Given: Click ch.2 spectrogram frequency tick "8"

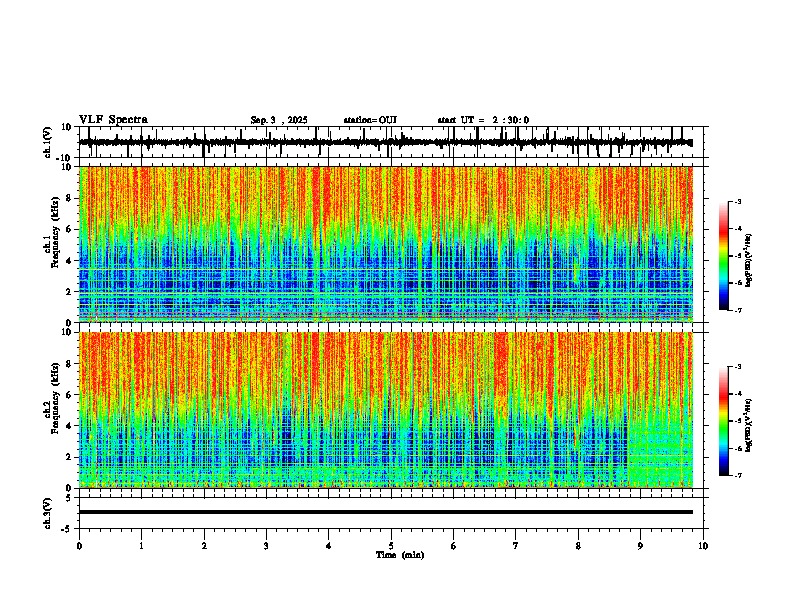Looking at the screenshot, I should tap(69, 364).
